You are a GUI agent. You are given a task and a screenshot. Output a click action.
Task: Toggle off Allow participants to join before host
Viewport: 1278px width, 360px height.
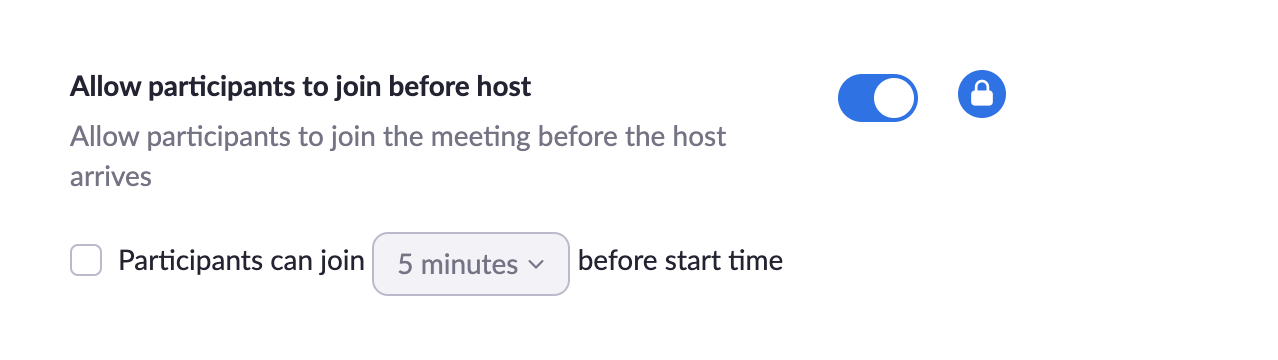[x=877, y=97]
